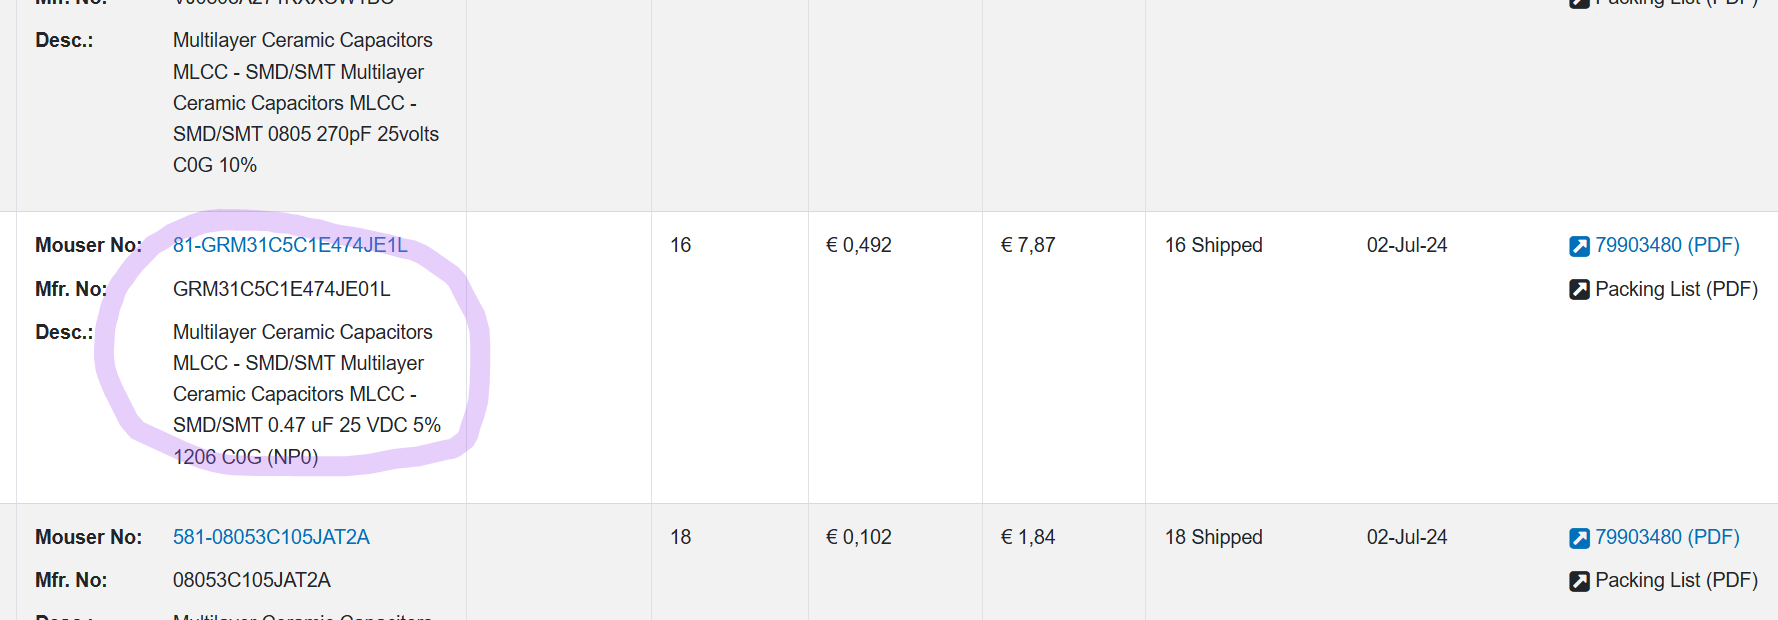Click the 16 Shipped status text
This screenshot has width=1778, height=620.
pyautogui.click(x=1214, y=245)
